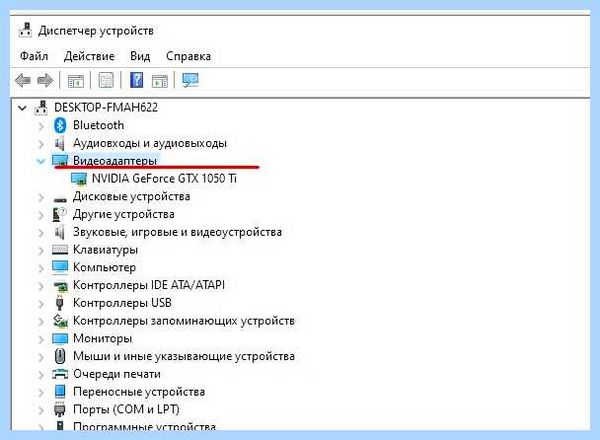Screen dimensions: 600x440
Task: Expand the Мониторы category
Action: [x=41, y=339]
